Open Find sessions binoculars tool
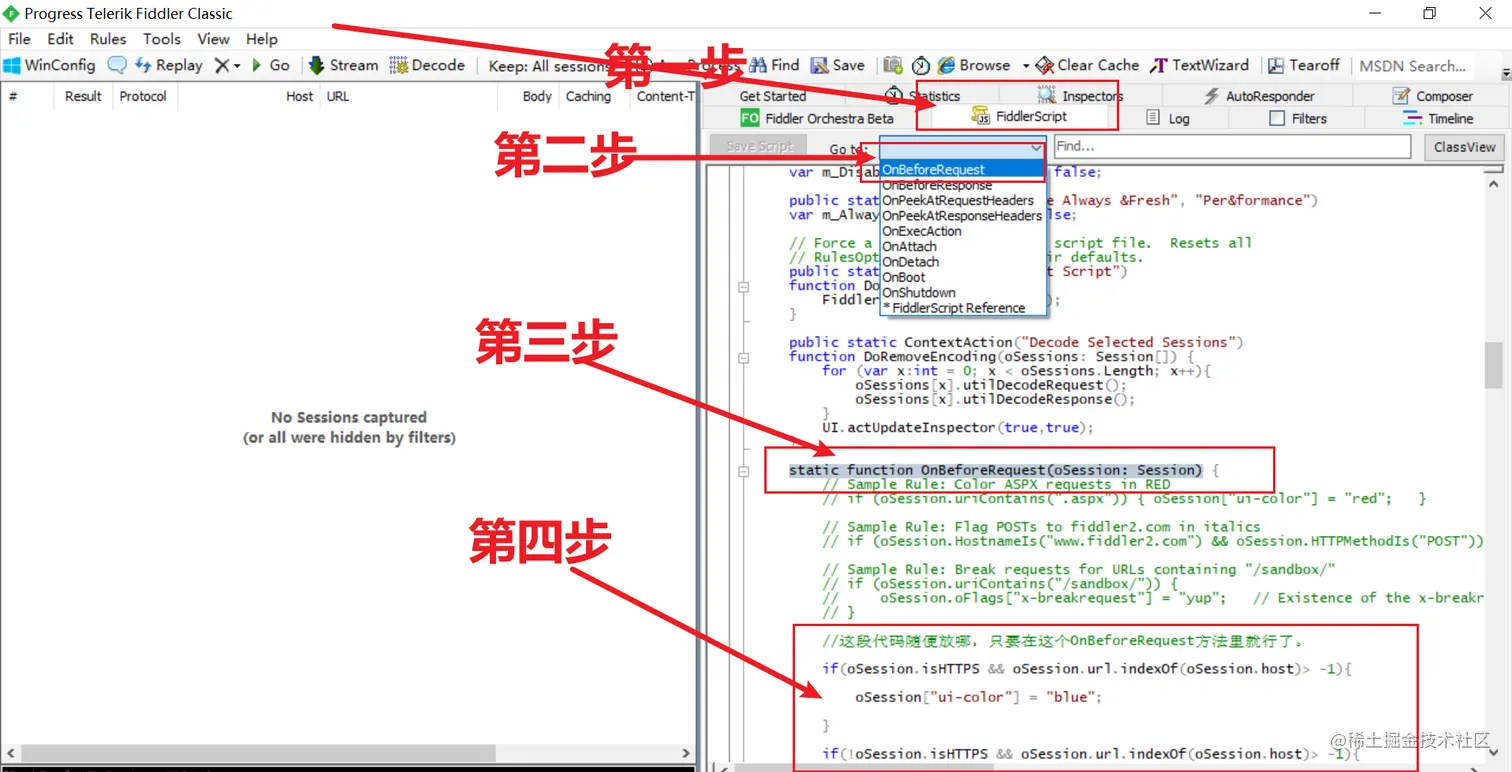 coord(774,65)
